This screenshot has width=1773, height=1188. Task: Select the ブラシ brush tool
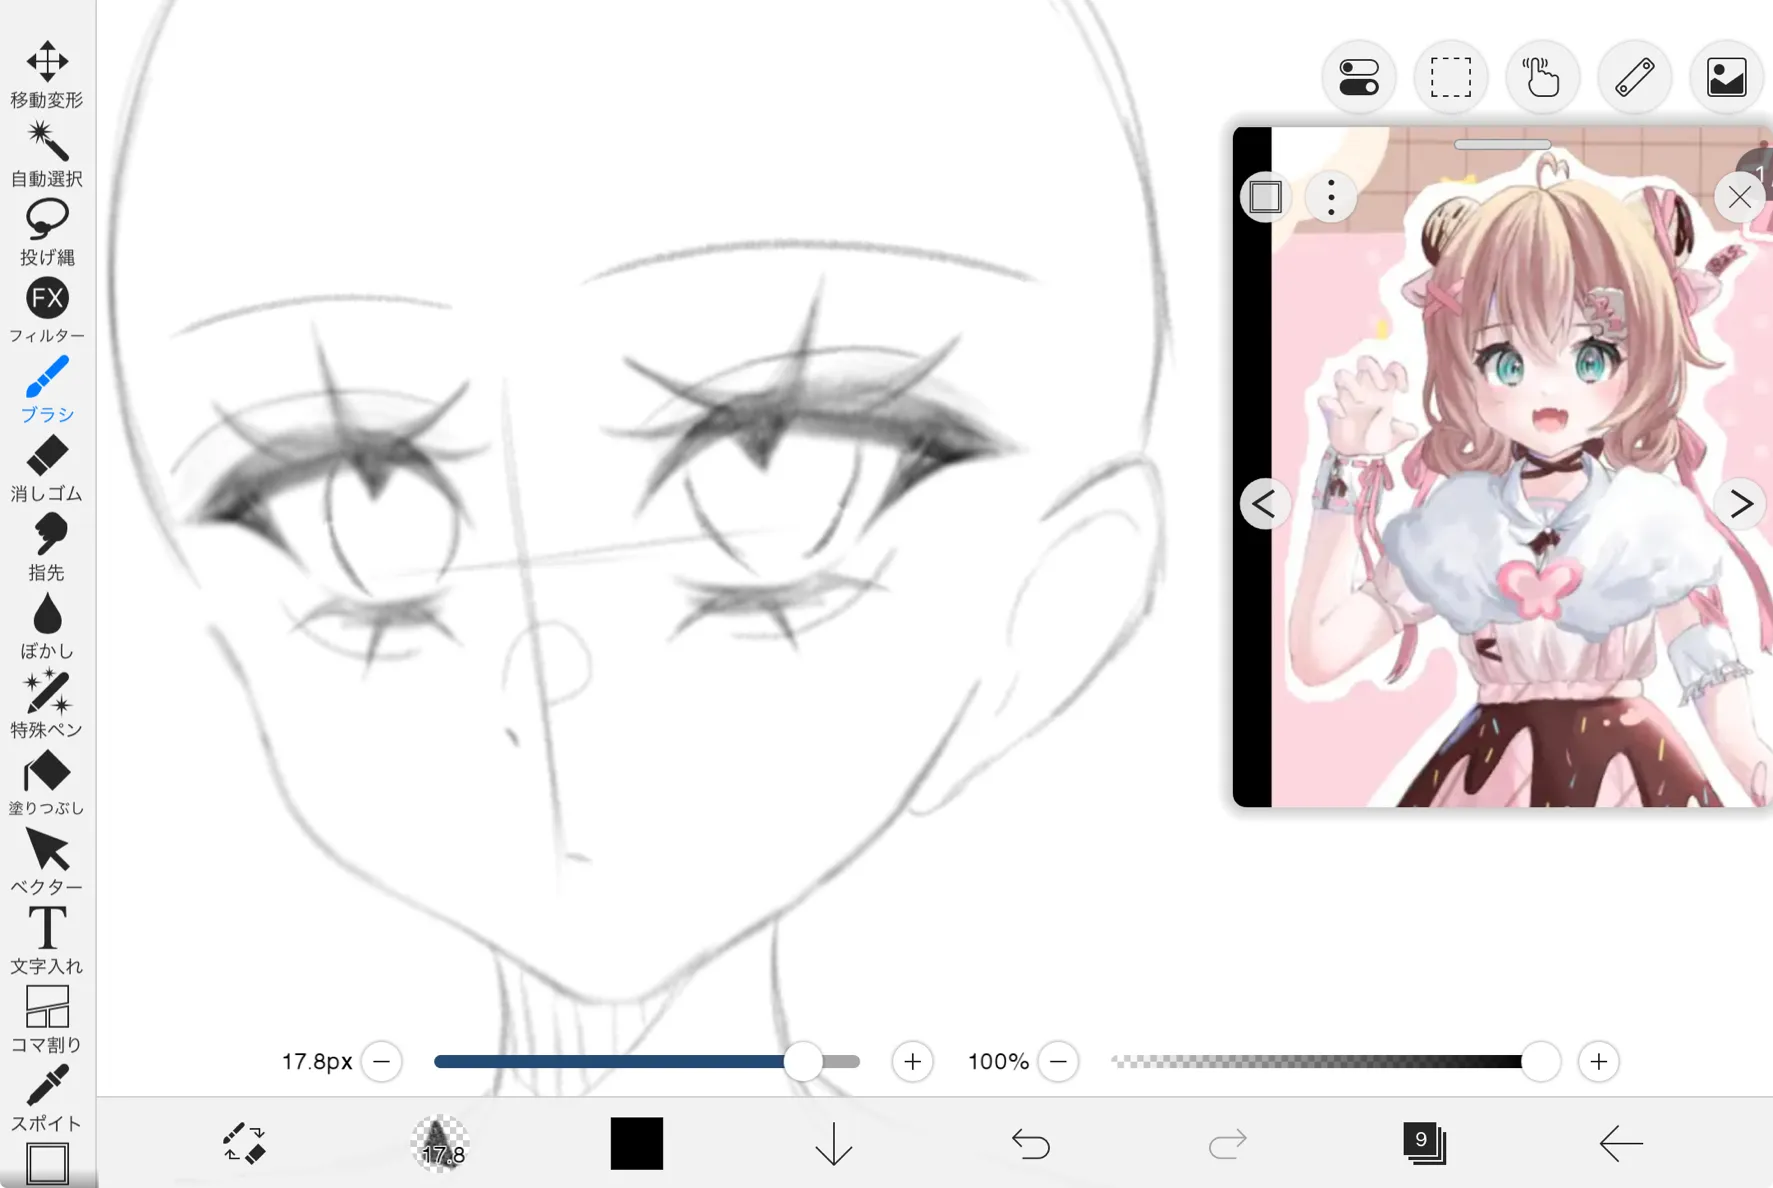47,389
